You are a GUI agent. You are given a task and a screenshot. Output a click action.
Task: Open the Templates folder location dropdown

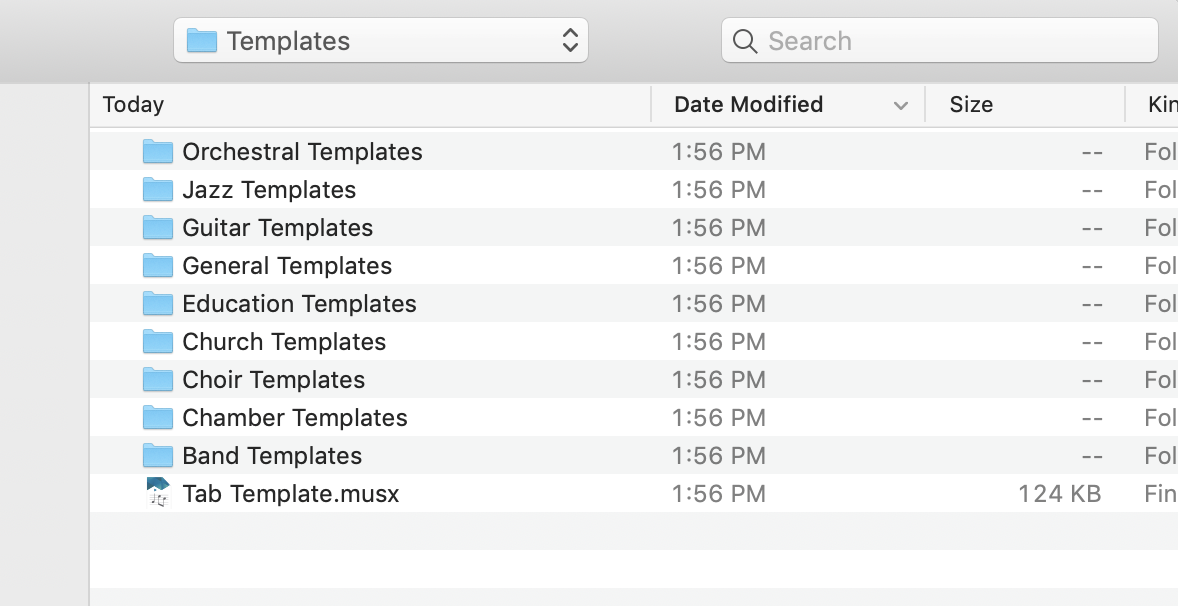point(381,41)
